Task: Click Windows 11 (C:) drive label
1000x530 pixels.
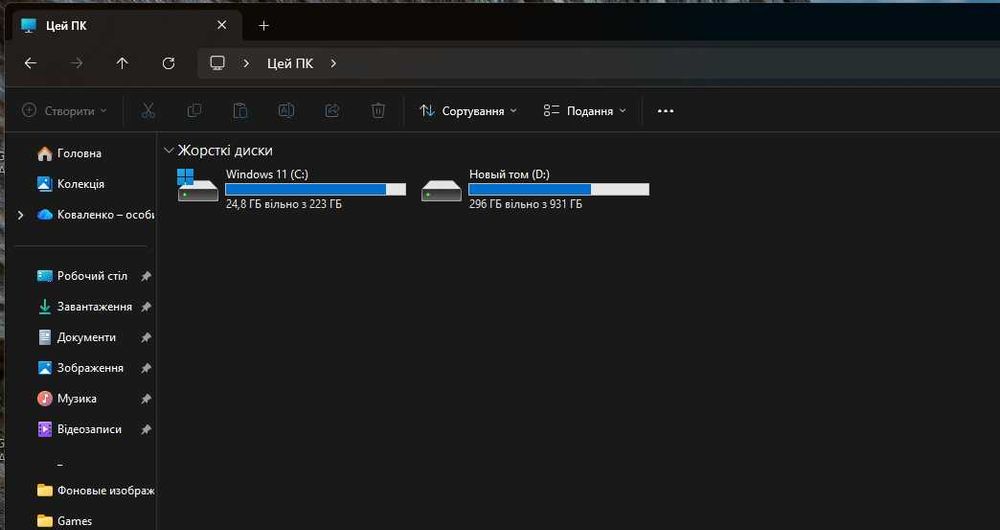Action: tap(267, 174)
